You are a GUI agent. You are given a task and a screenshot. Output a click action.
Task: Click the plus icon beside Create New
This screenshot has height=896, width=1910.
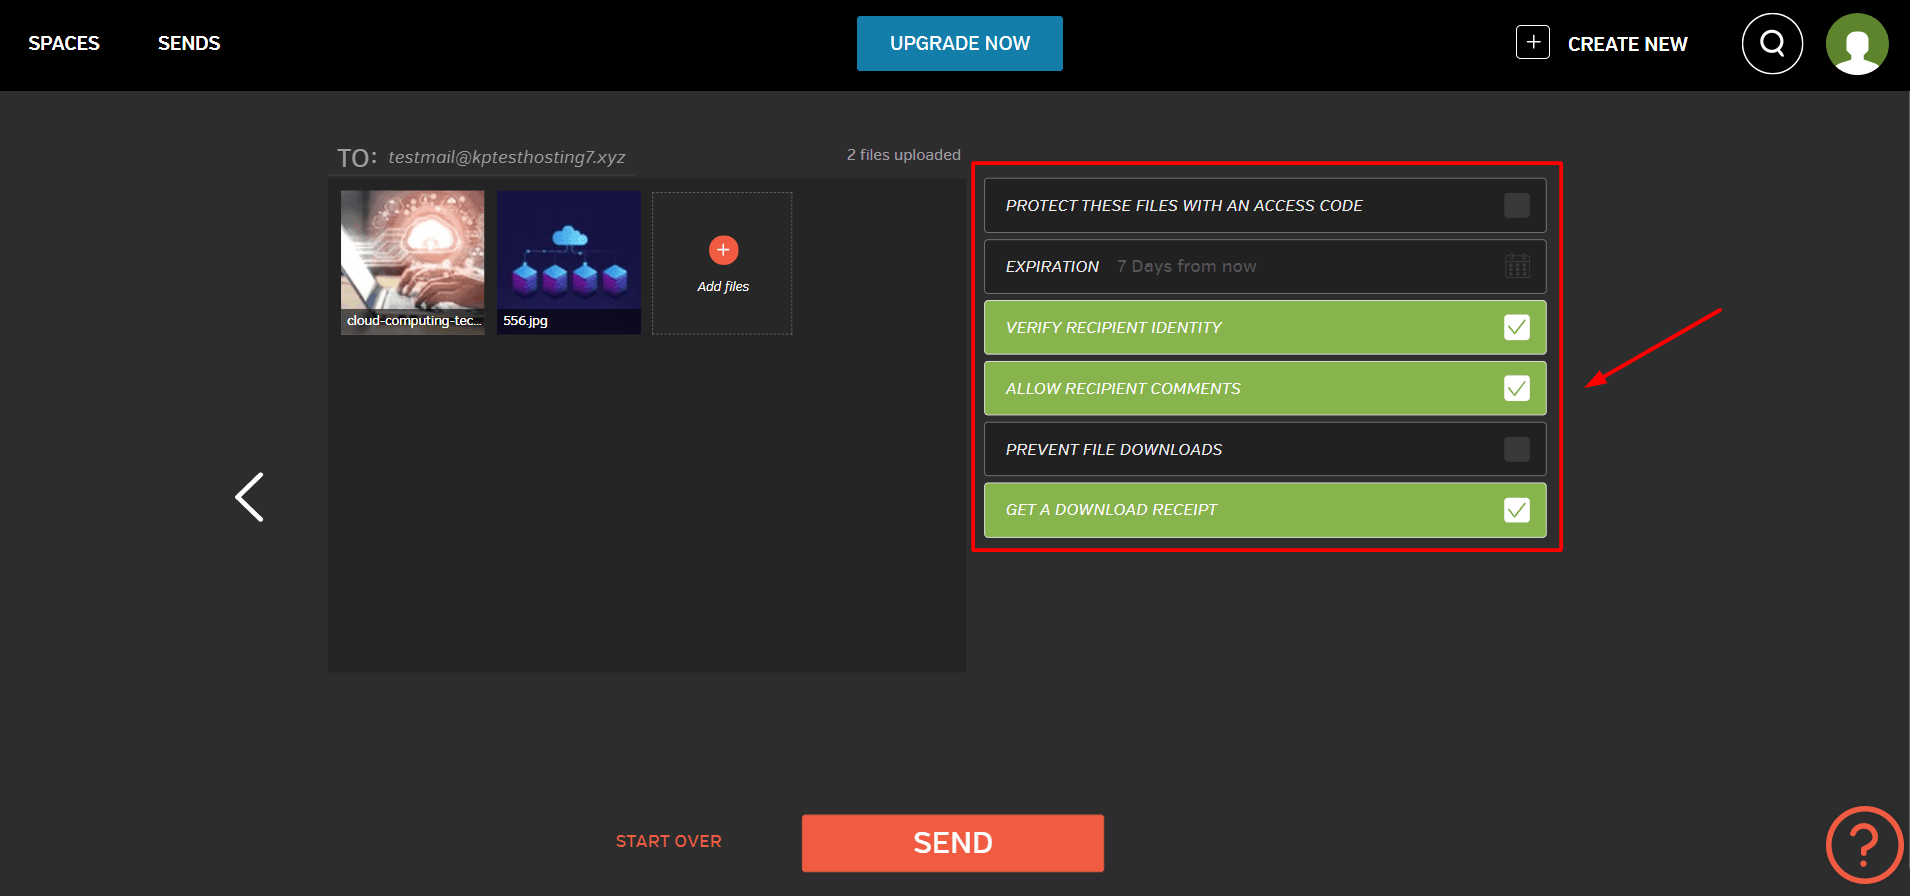pos(1533,42)
